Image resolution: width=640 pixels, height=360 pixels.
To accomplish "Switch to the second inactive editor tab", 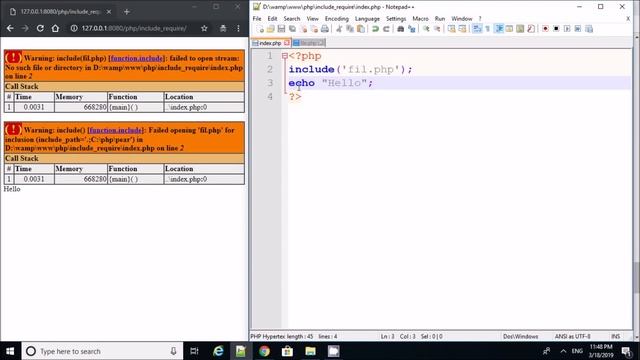I will (309, 43).
